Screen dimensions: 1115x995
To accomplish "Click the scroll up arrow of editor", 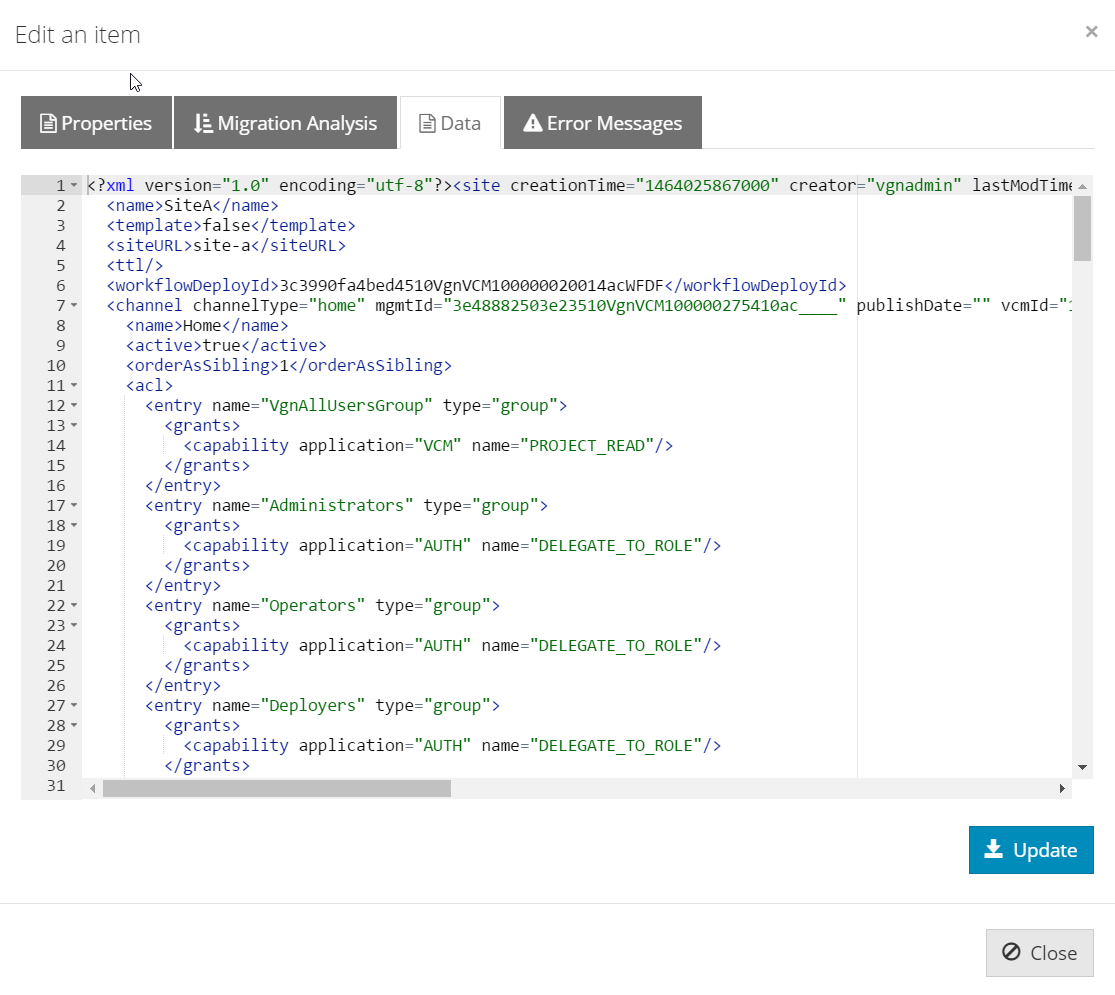I will (1082, 186).
